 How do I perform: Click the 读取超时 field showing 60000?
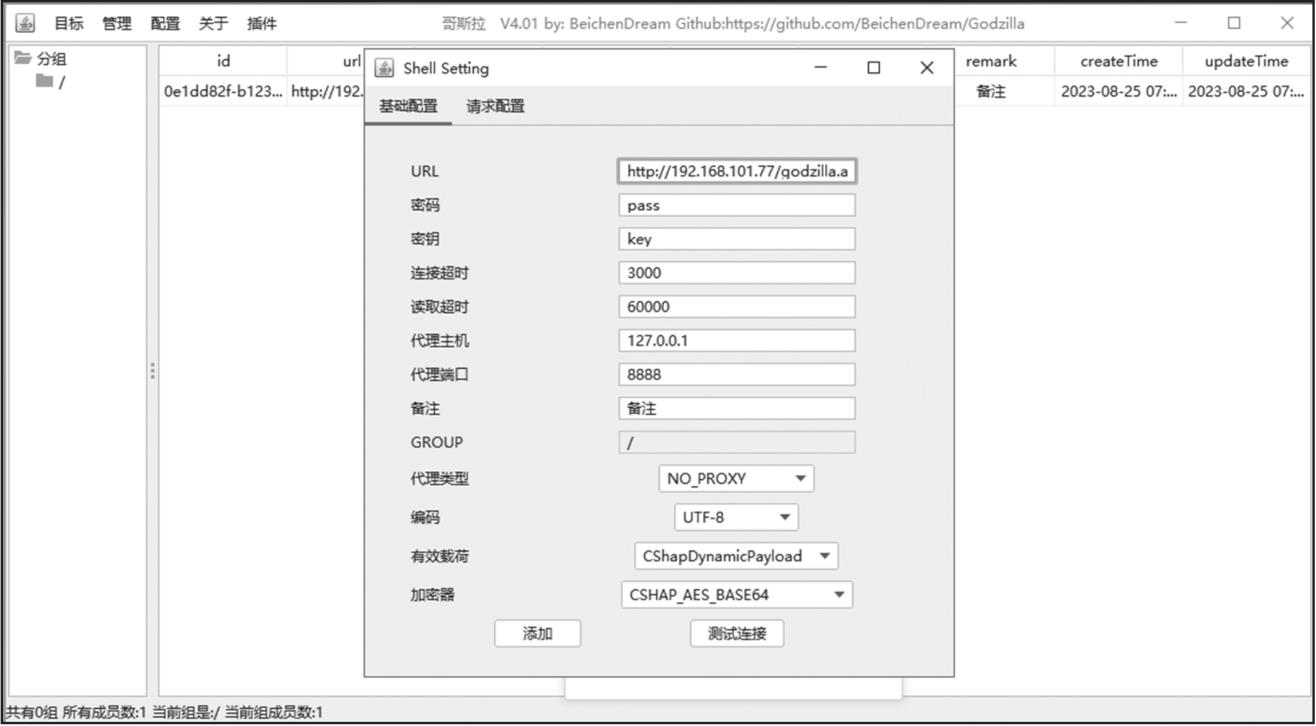coord(737,307)
